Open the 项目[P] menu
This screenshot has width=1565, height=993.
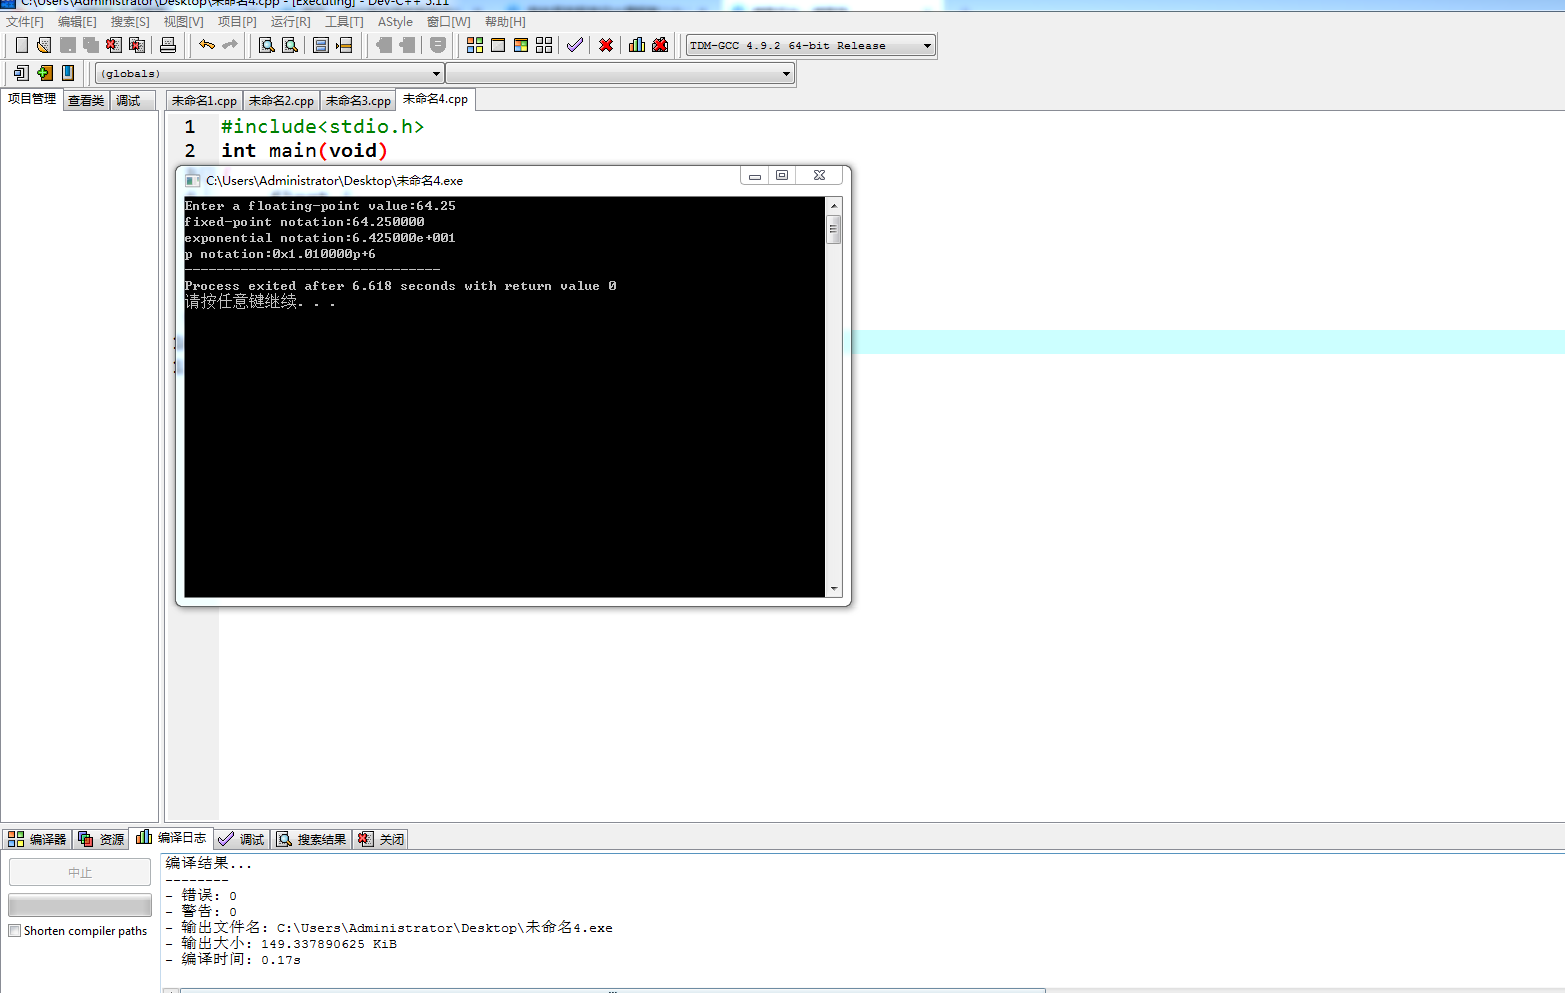click(x=237, y=21)
